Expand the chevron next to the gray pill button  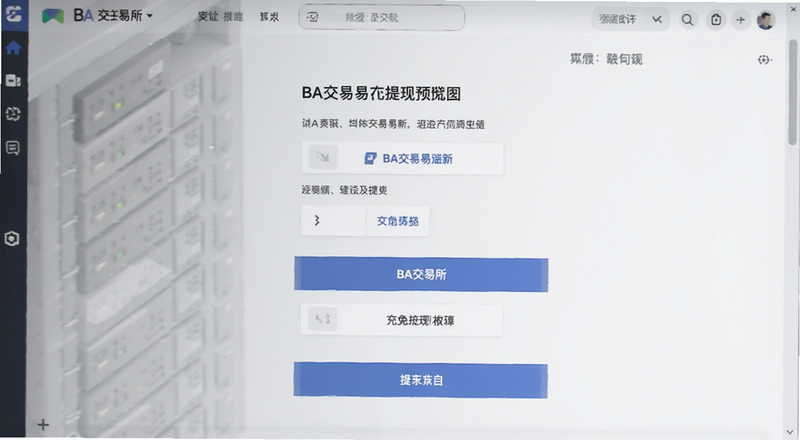(657, 19)
